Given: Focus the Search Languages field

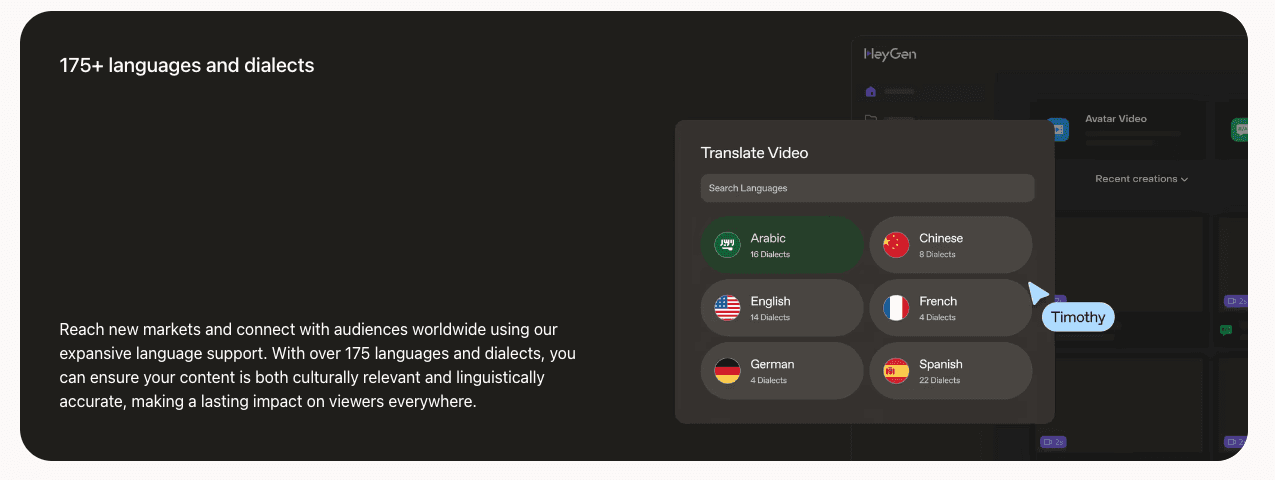Looking at the screenshot, I should pos(867,188).
